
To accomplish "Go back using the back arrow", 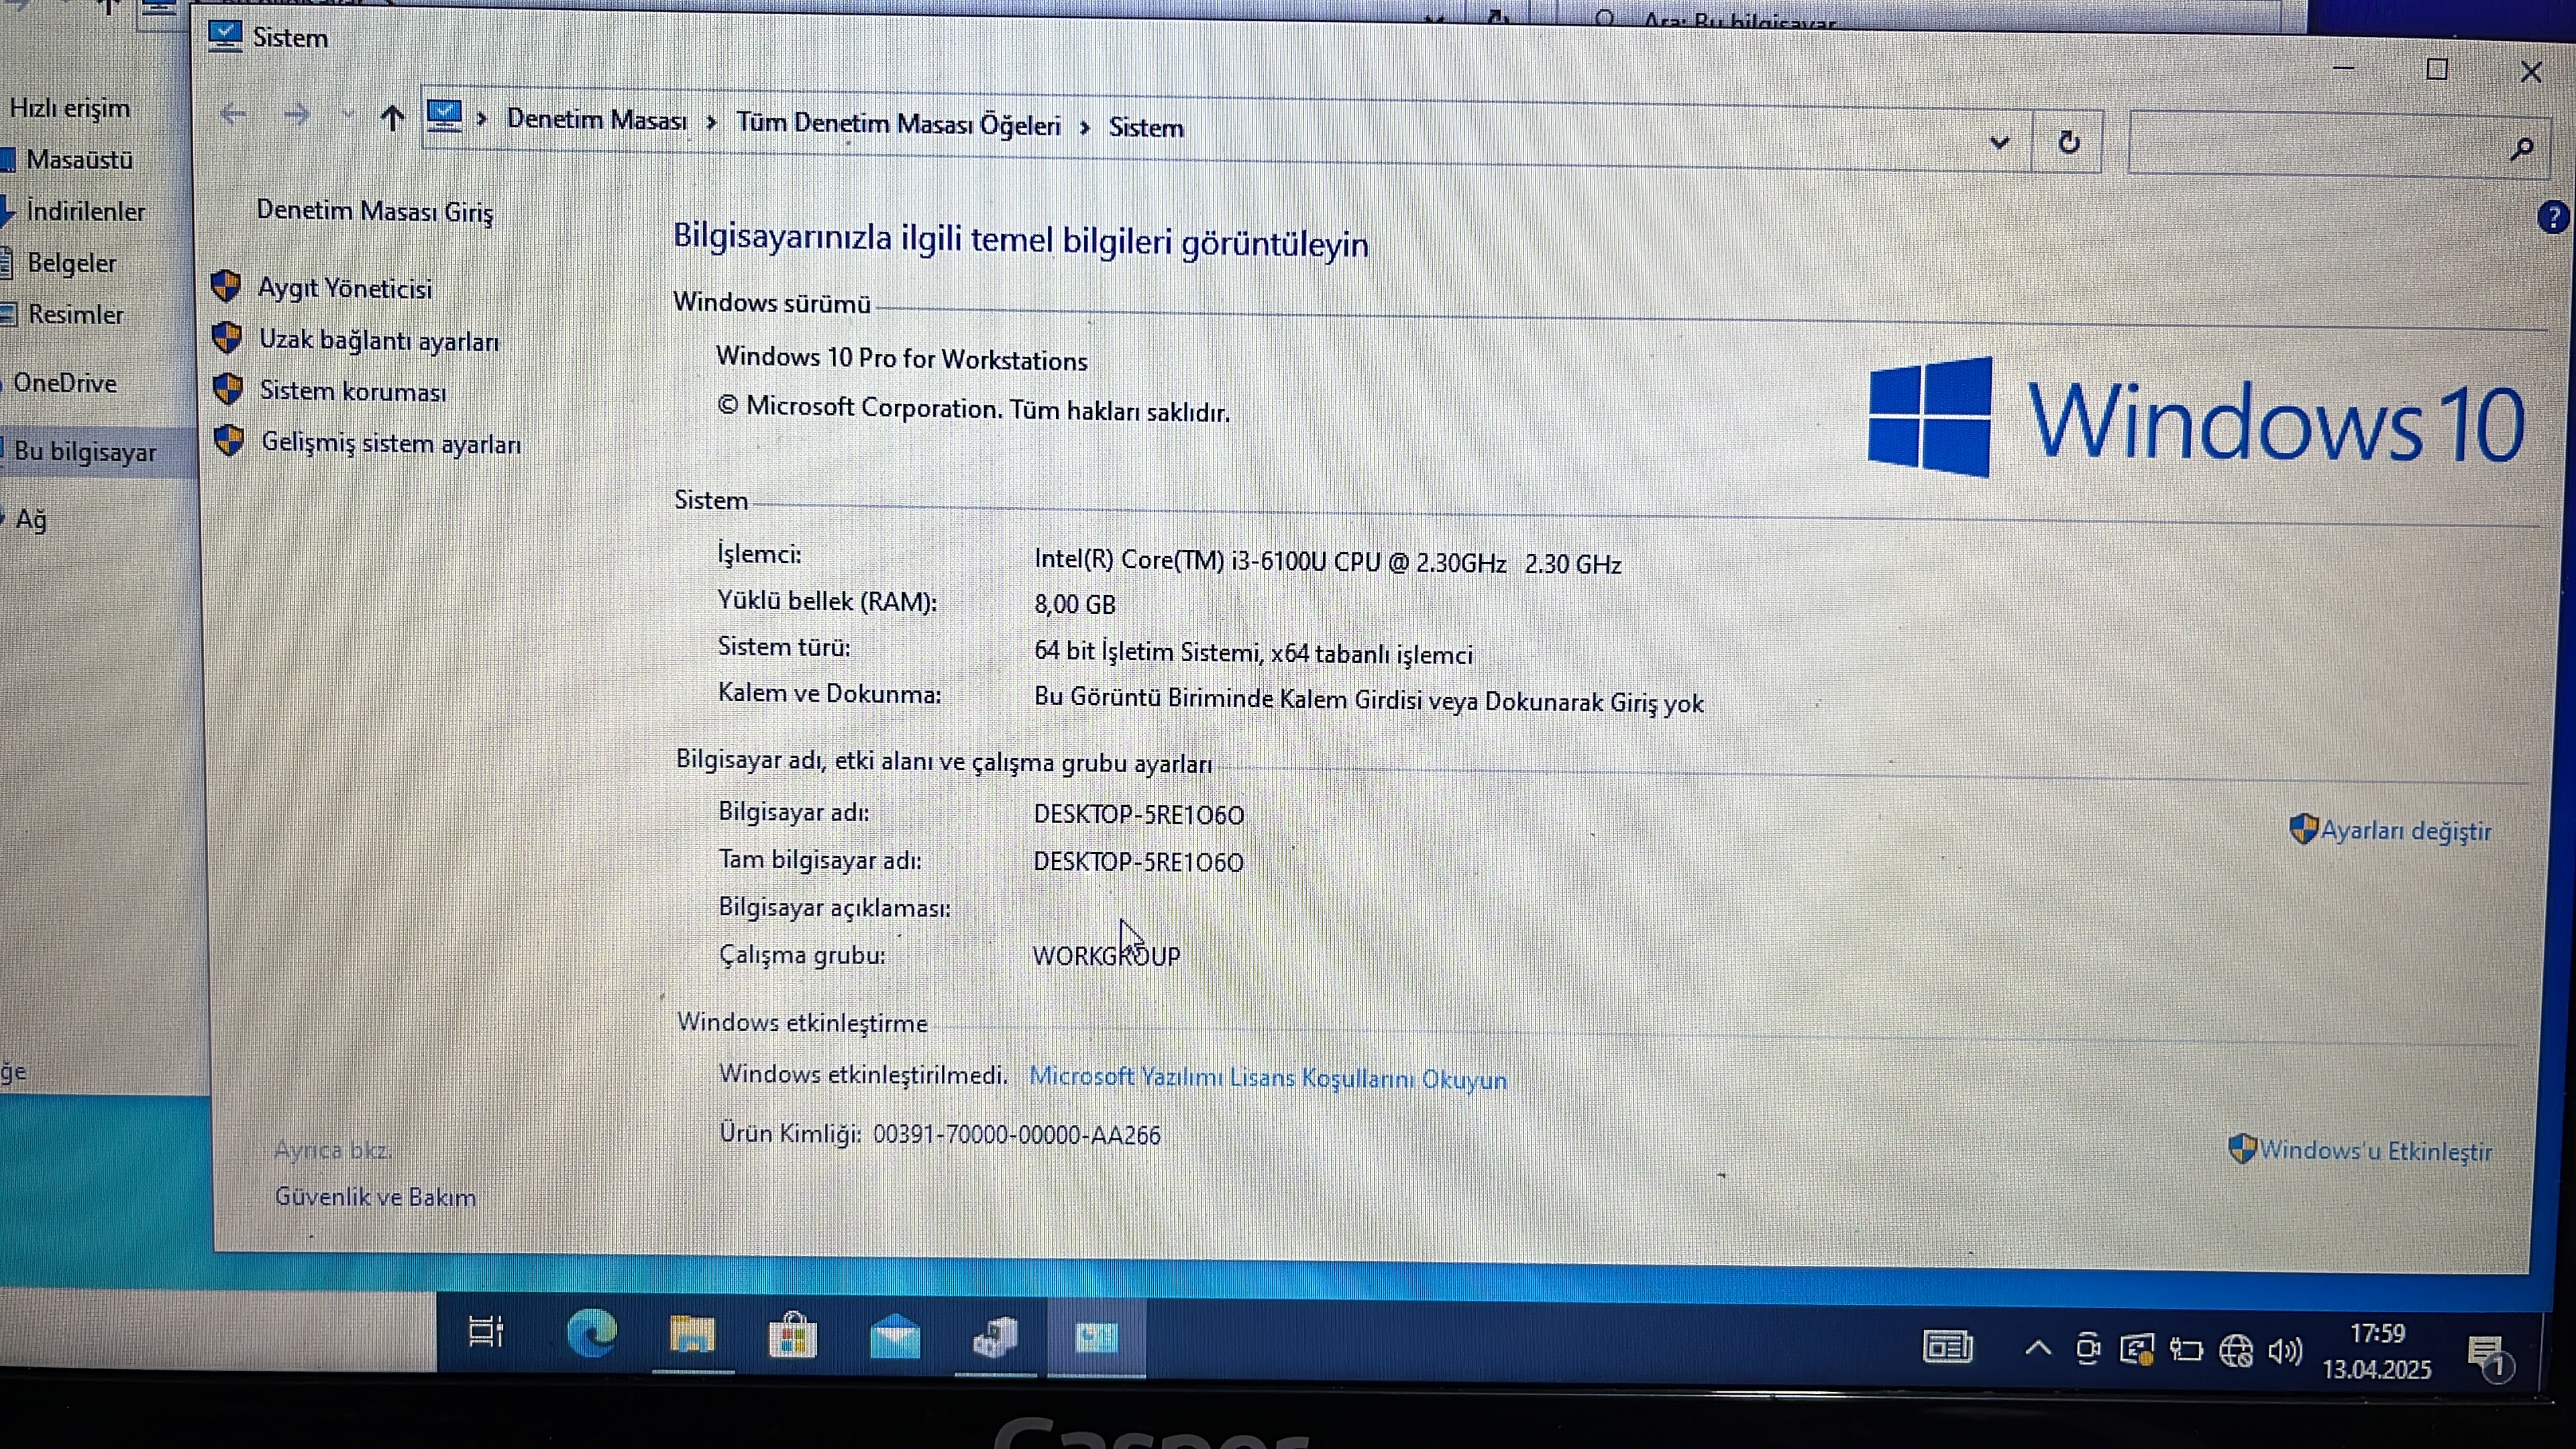I will pos(233,114).
